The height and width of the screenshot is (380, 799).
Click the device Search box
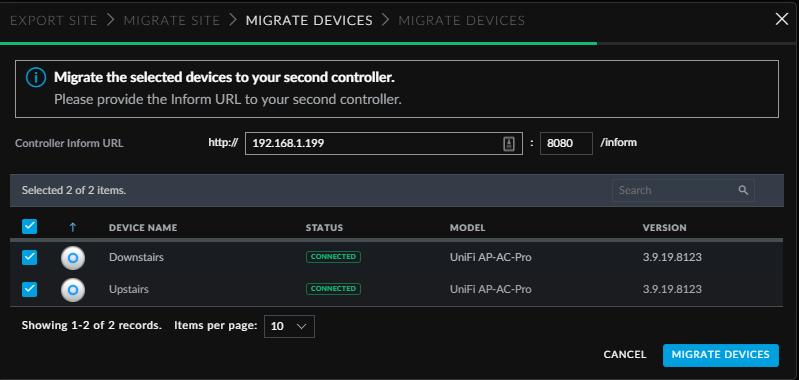coord(683,191)
